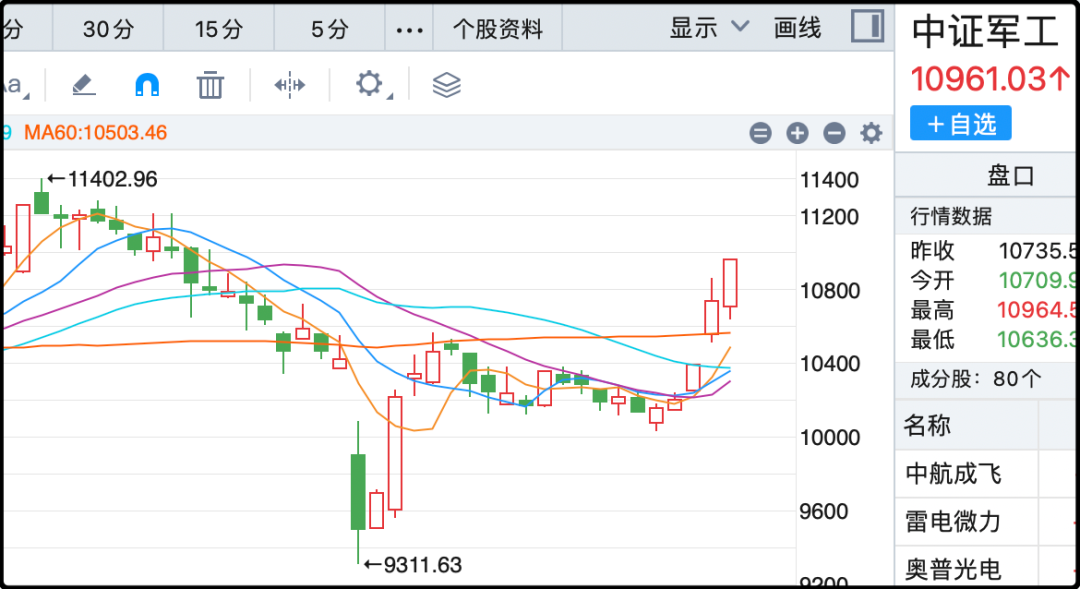The image size is (1080, 589).
Task: Click the stacked layers icon
Action: (x=446, y=85)
